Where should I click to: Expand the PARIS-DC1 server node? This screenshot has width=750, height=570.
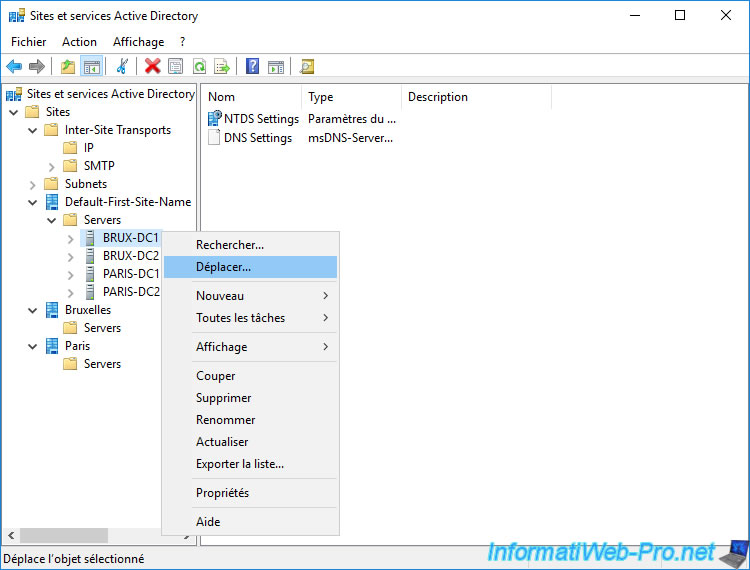pyautogui.click(x=70, y=274)
